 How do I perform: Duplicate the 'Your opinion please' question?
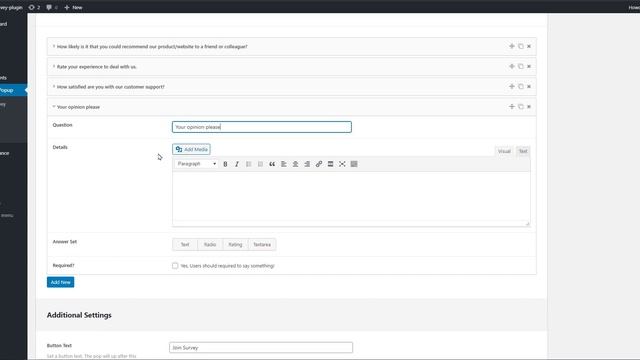[520, 107]
